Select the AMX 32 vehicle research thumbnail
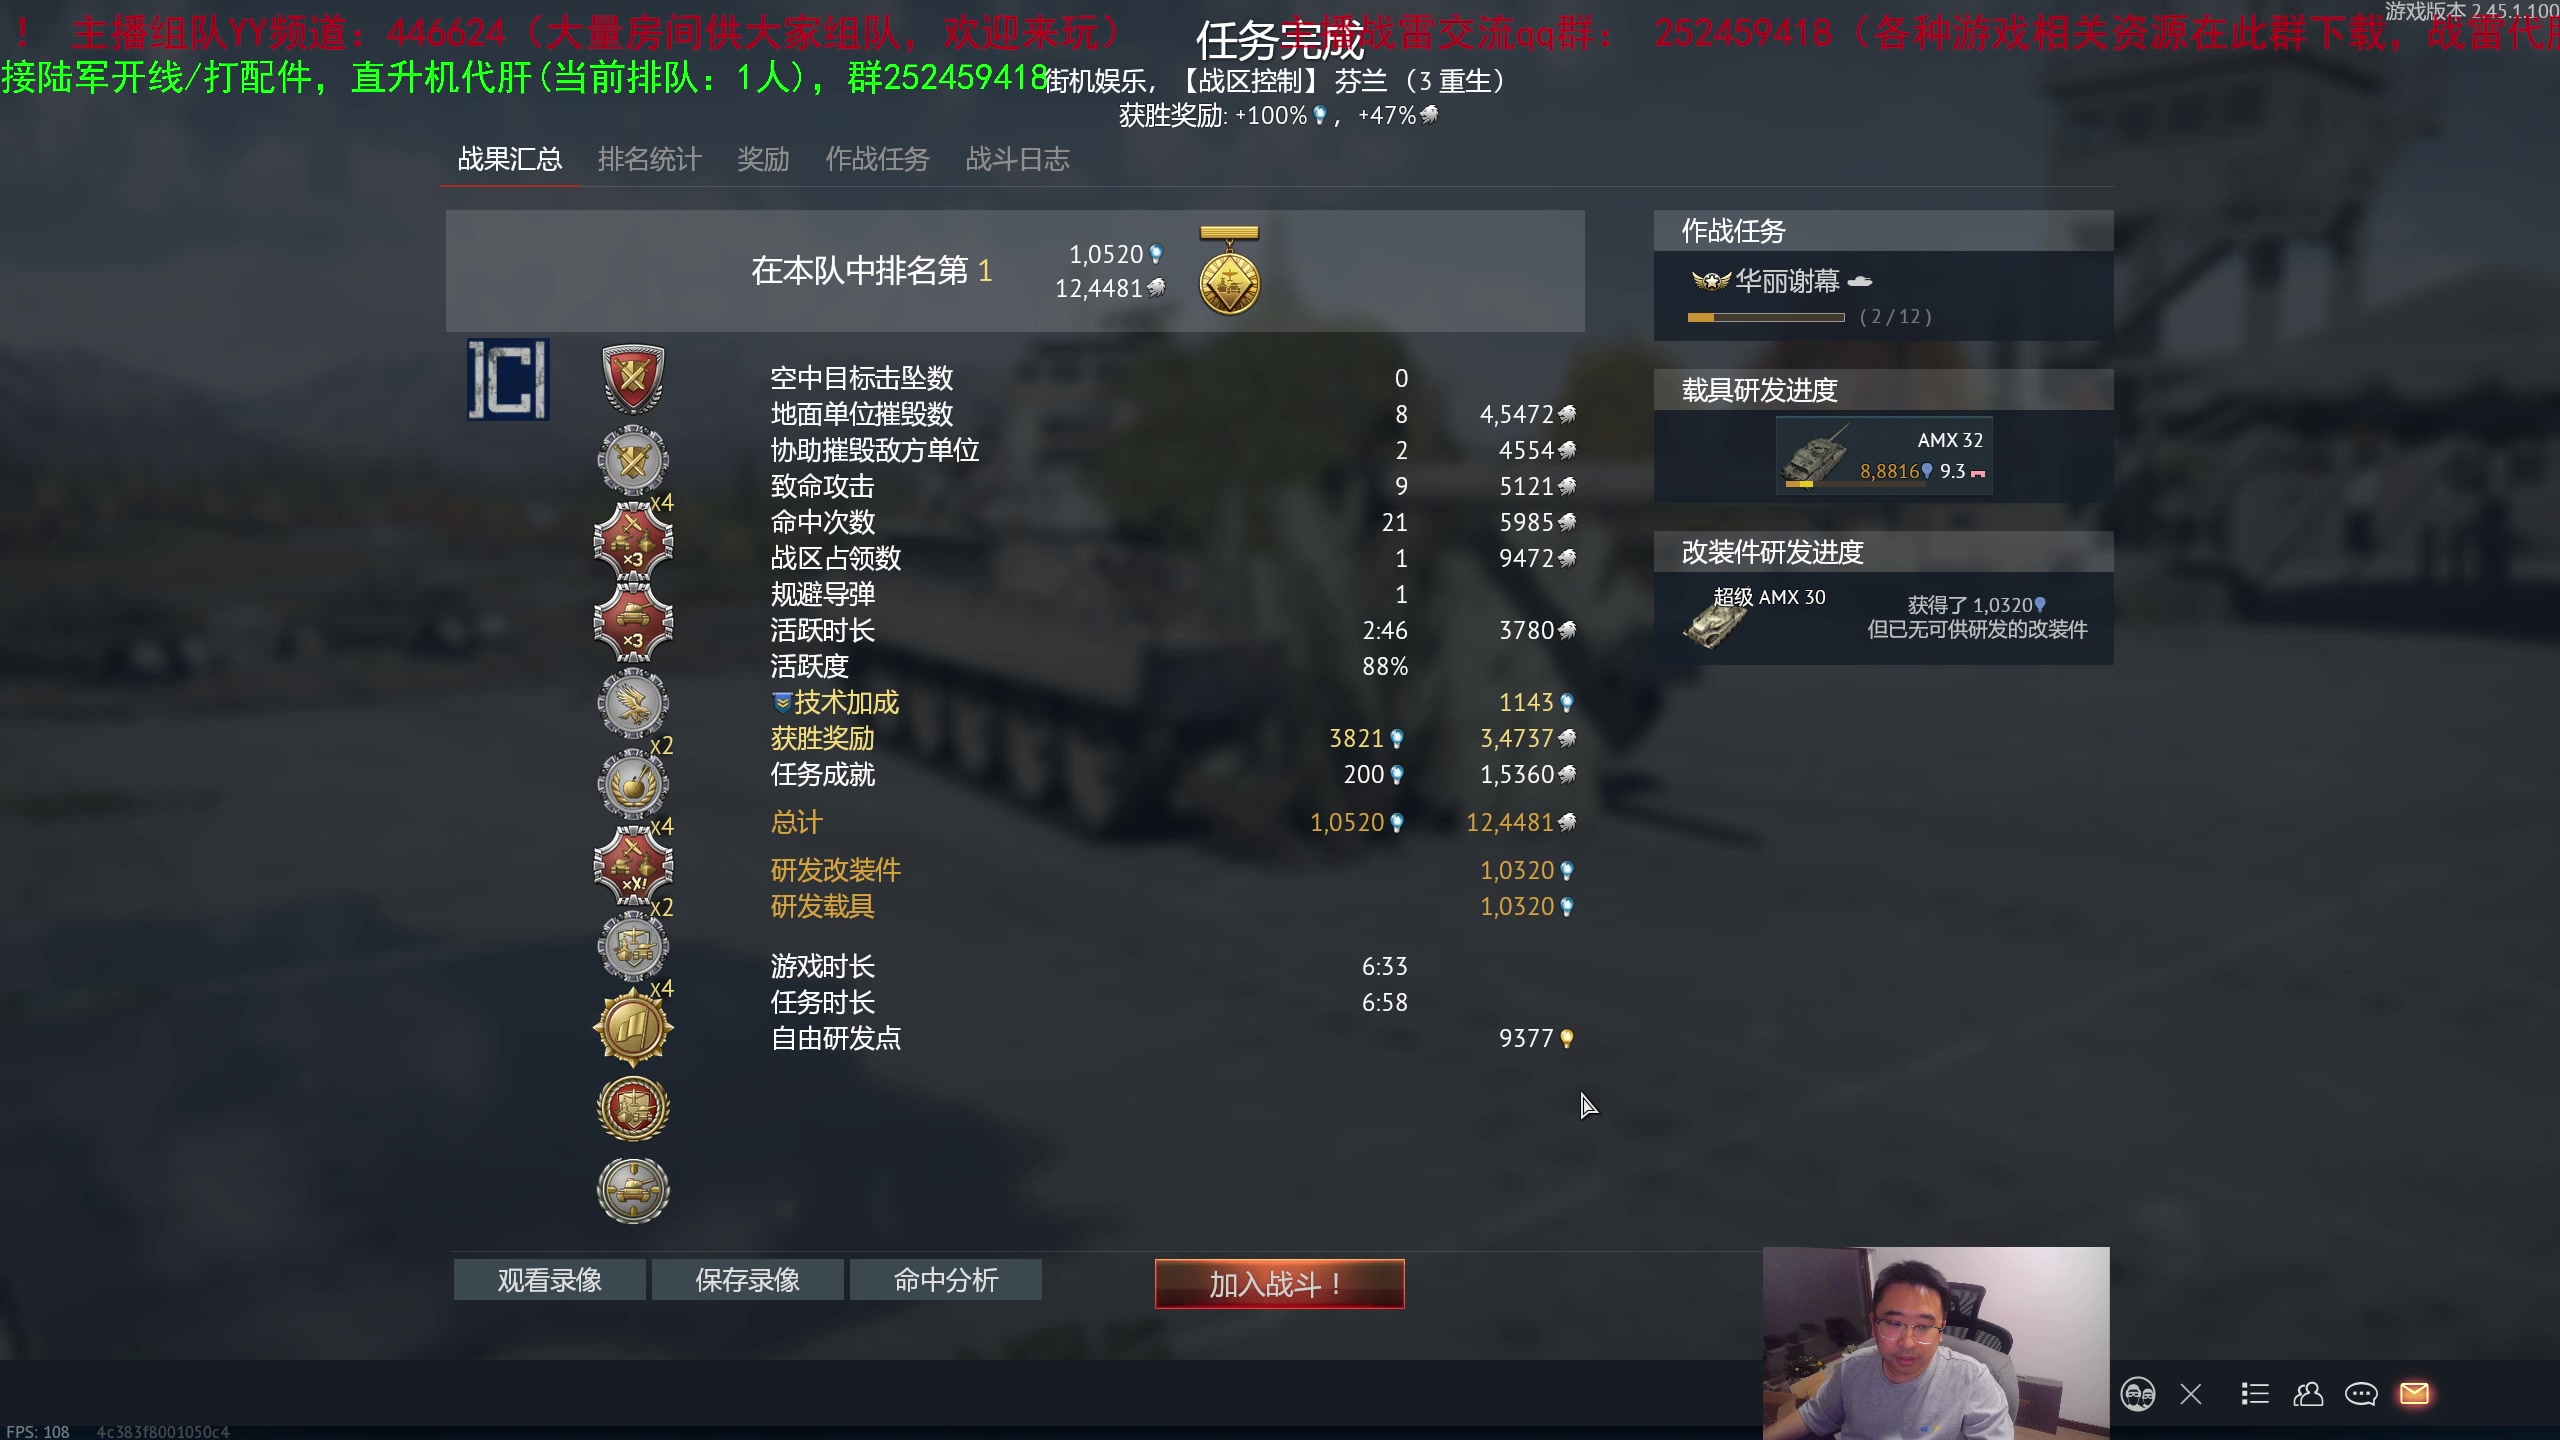The height and width of the screenshot is (1440, 2560). point(1884,456)
